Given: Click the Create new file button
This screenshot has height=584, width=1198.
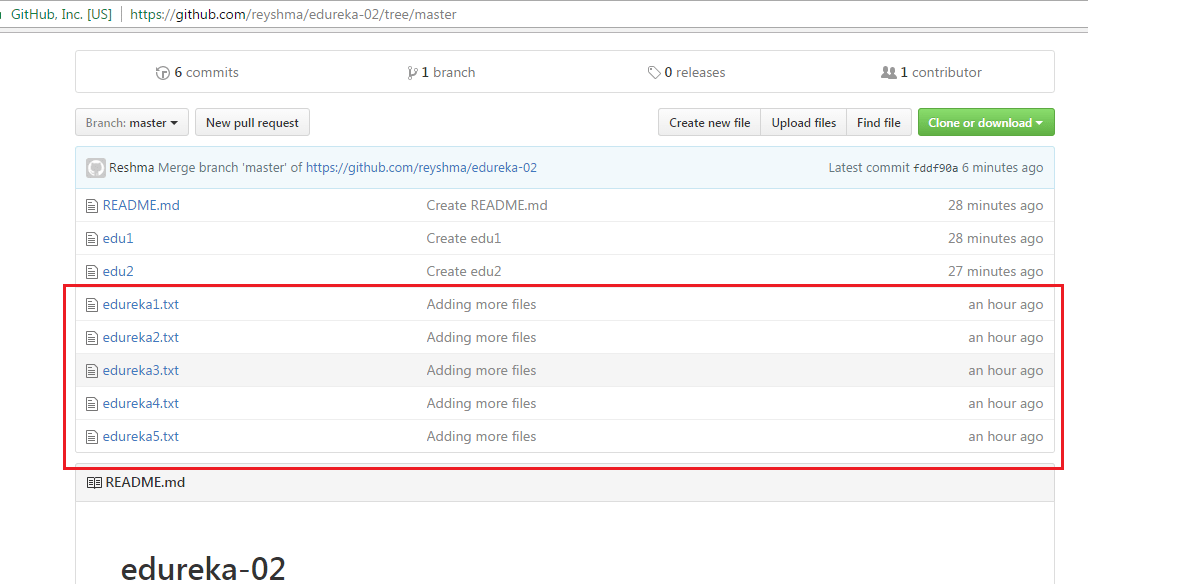Looking at the screenshot, I should (710, 122).
